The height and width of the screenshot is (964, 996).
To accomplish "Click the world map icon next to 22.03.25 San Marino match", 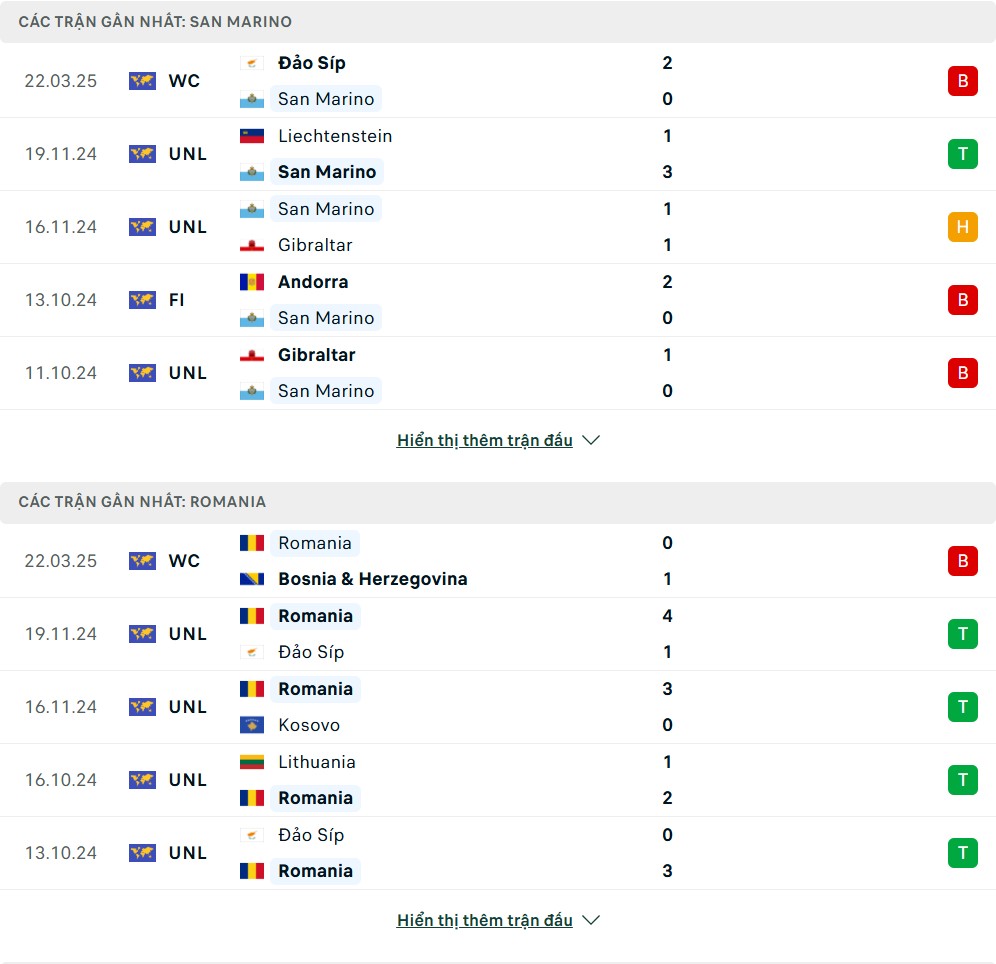I will click(142, 81).
